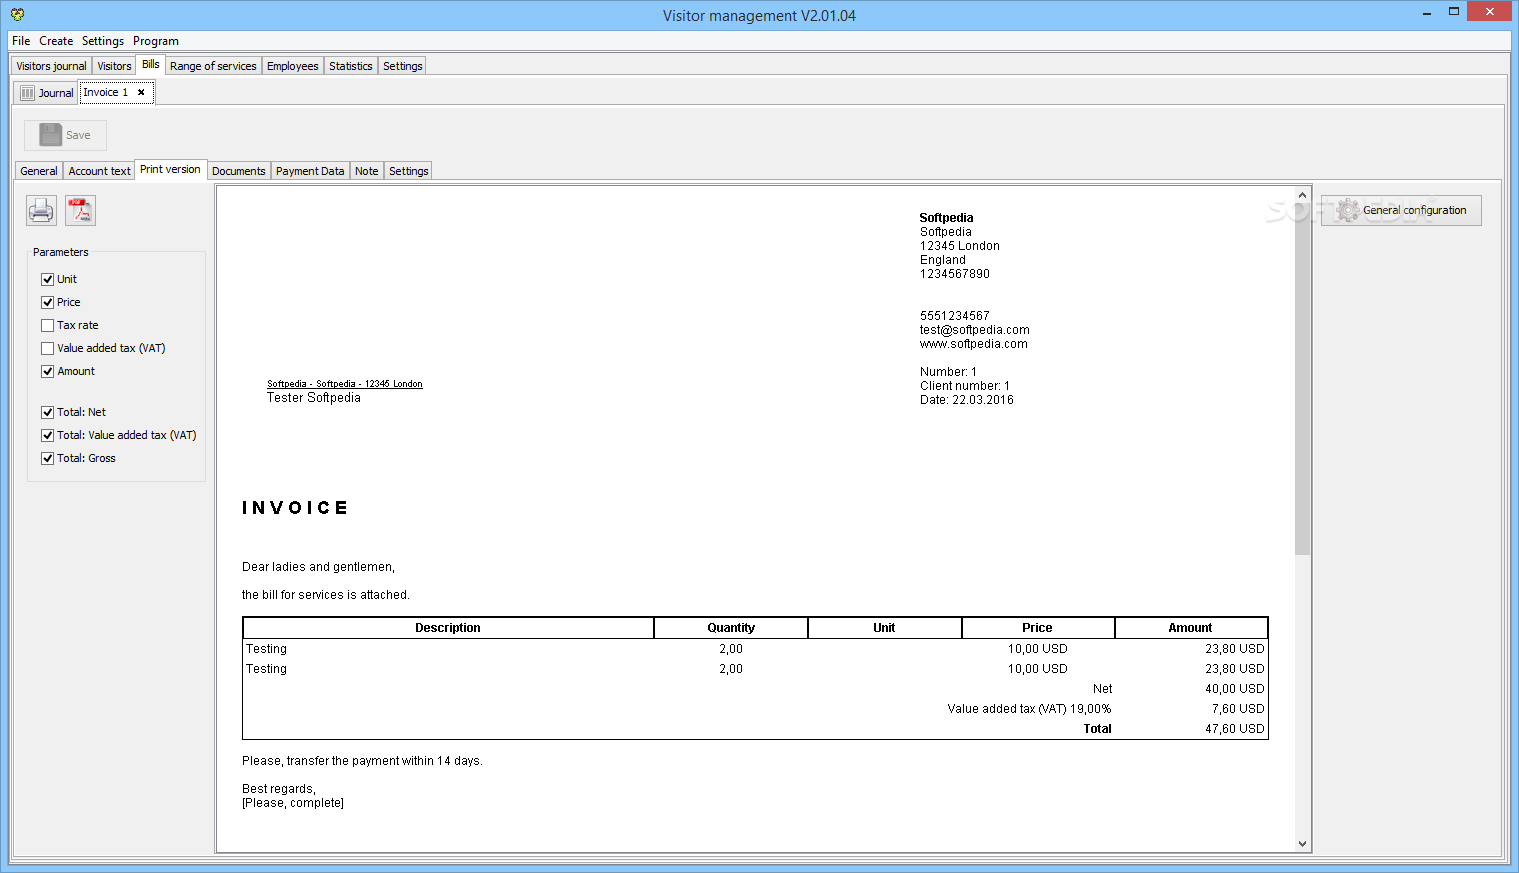Open the invoice General tab
The height and width of the screenshot is (873, 1519).
pos(39,171)
